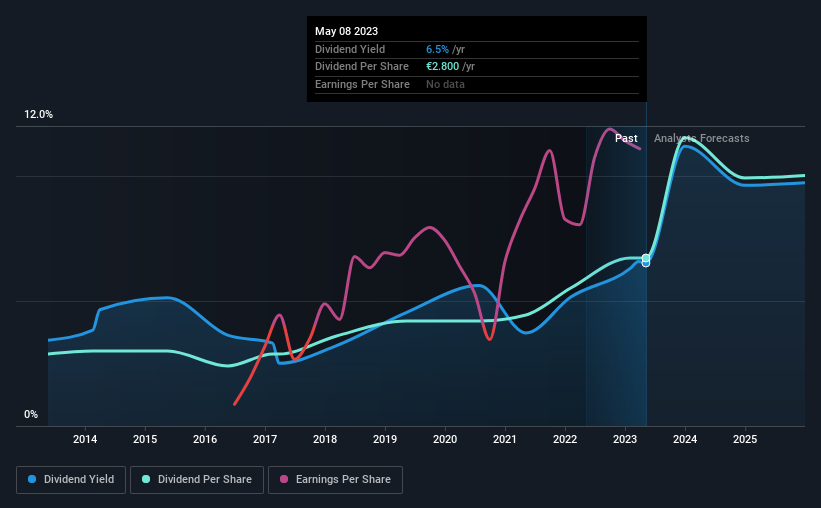Click the May 08 2023 tooltip date
Screen dimensions: 821x508
pos(347,31)
